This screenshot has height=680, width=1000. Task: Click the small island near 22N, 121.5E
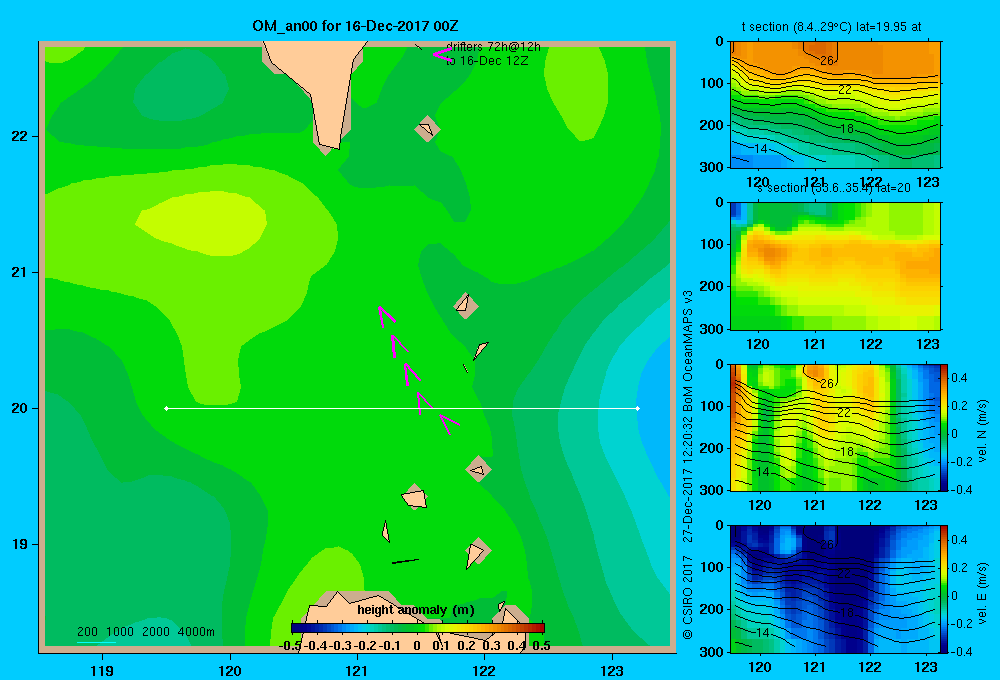[x=427, y=129]
